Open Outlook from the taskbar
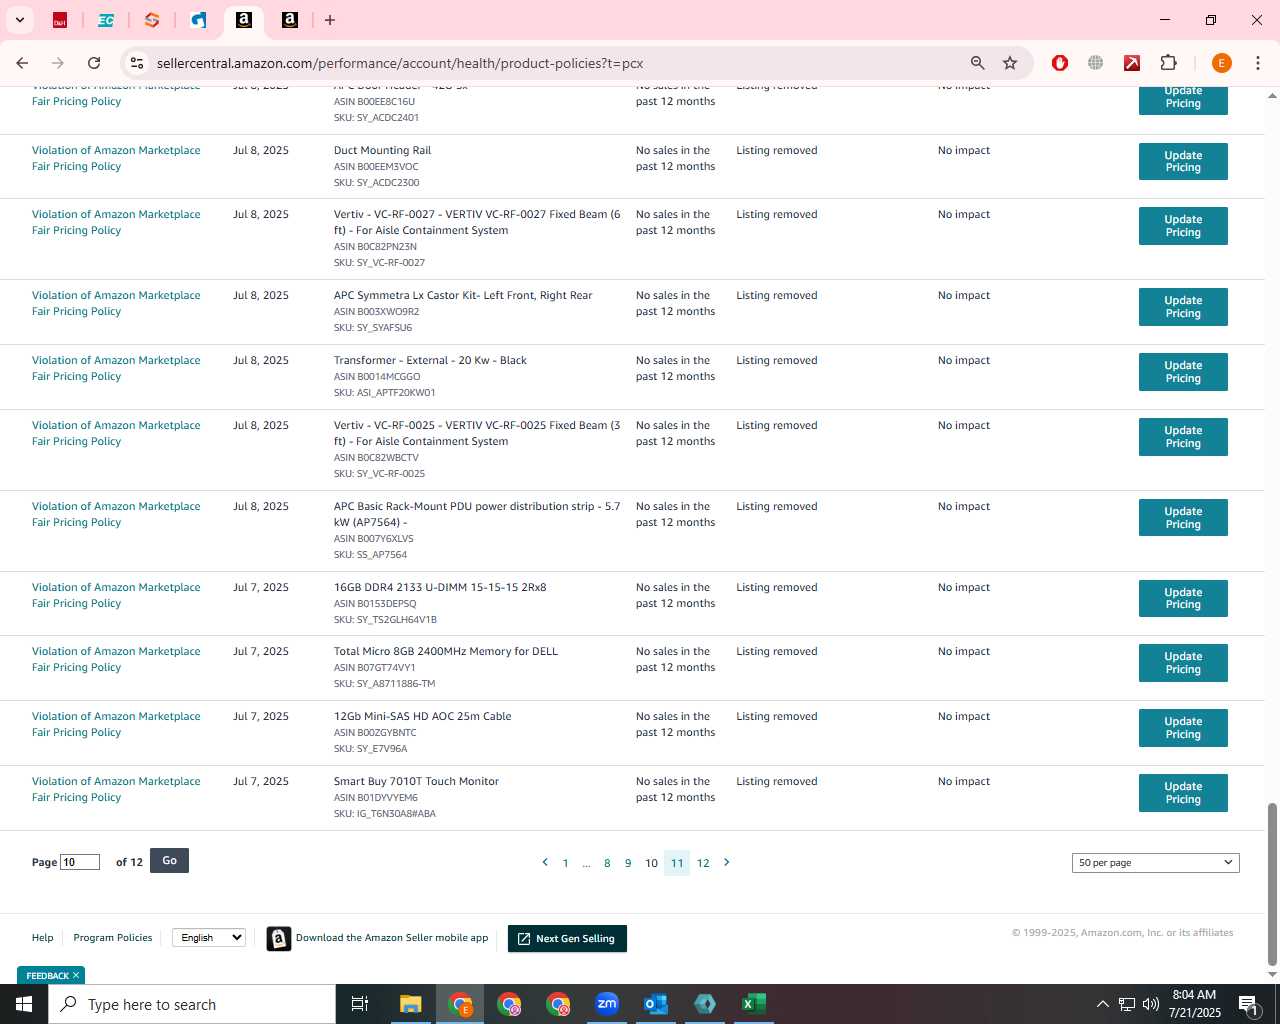Image resolution: width=1280 pixels, height=1024 pixels. tap(656, 1004)
